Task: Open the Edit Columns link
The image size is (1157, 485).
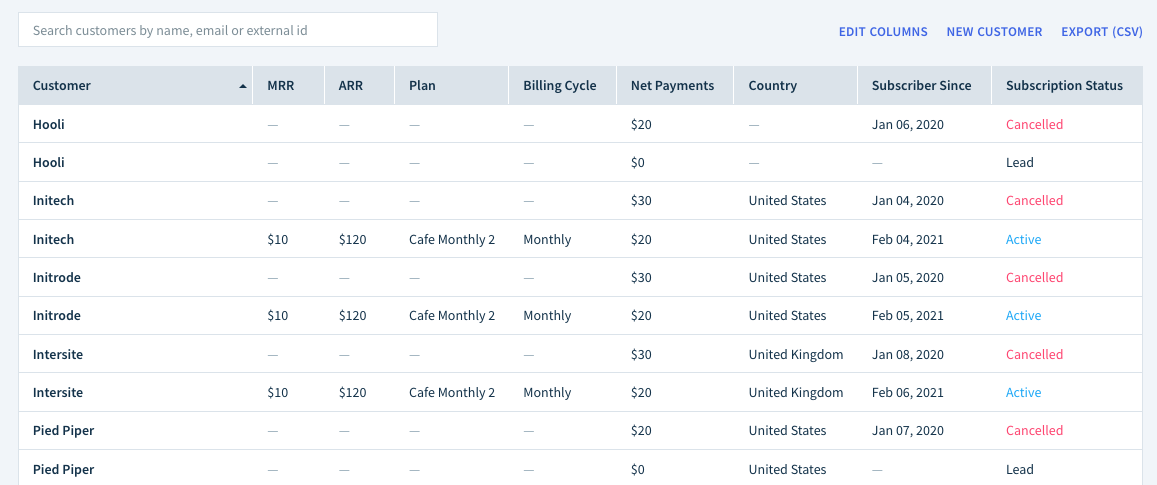Action: (x=883, y=32)
